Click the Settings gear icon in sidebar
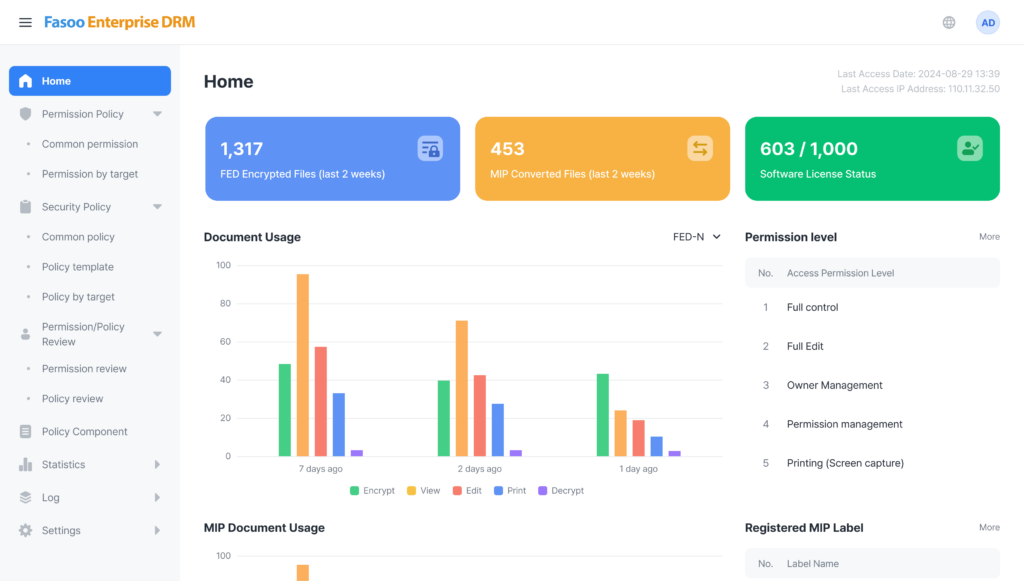The width and height of the screenshot is (1024, 581). pos(26,531)
